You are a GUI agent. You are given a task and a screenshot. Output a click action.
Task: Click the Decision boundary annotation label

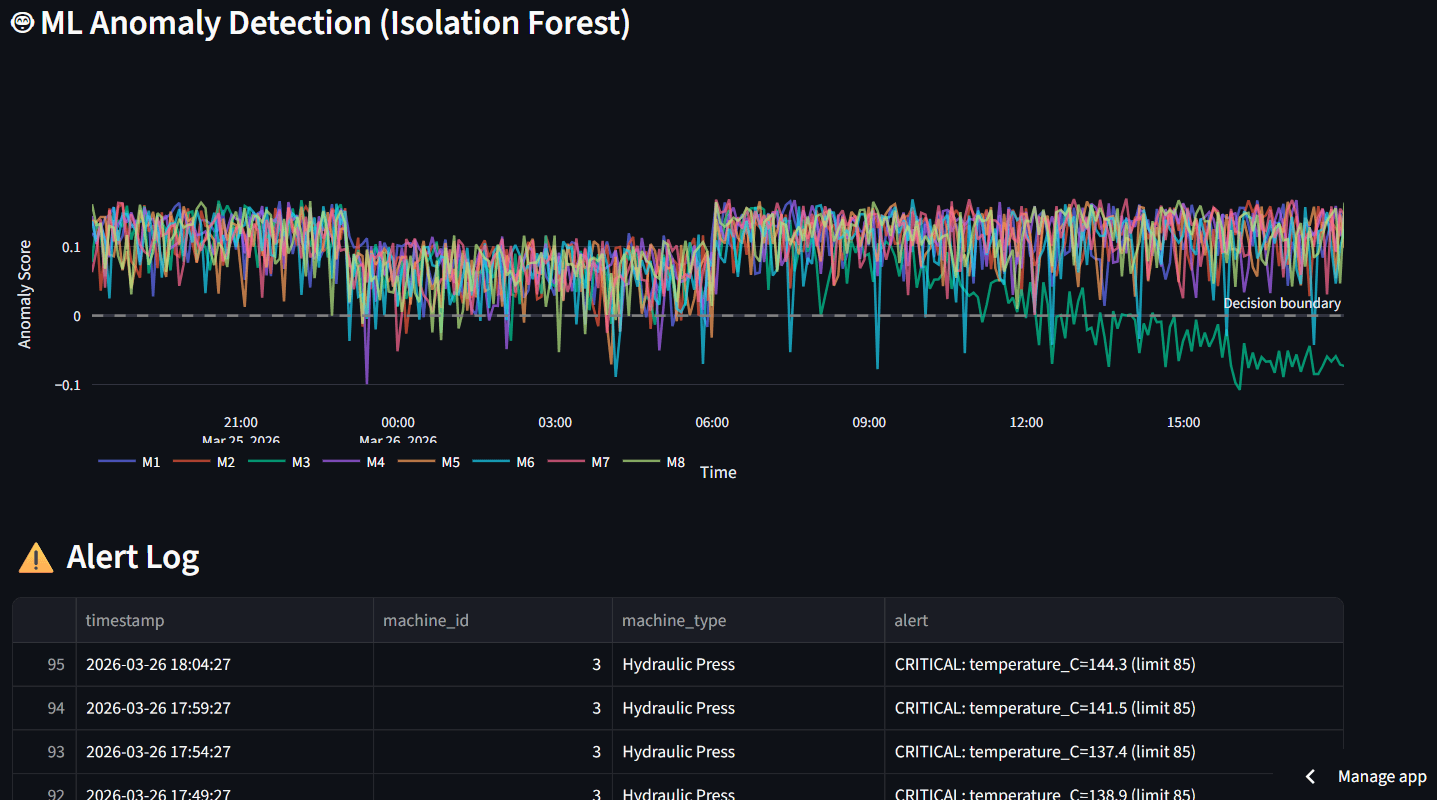(x=1282, y=303)
